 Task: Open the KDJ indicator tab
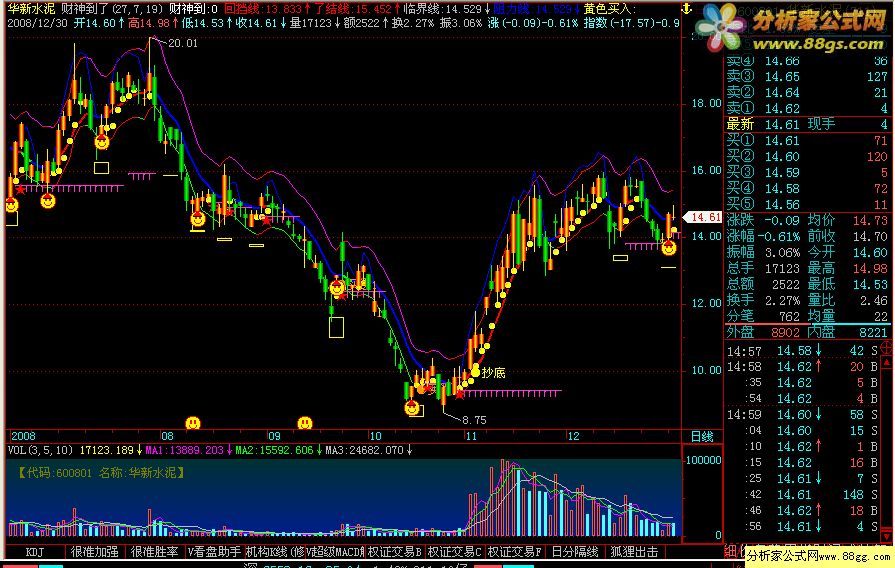coord(35,552)
